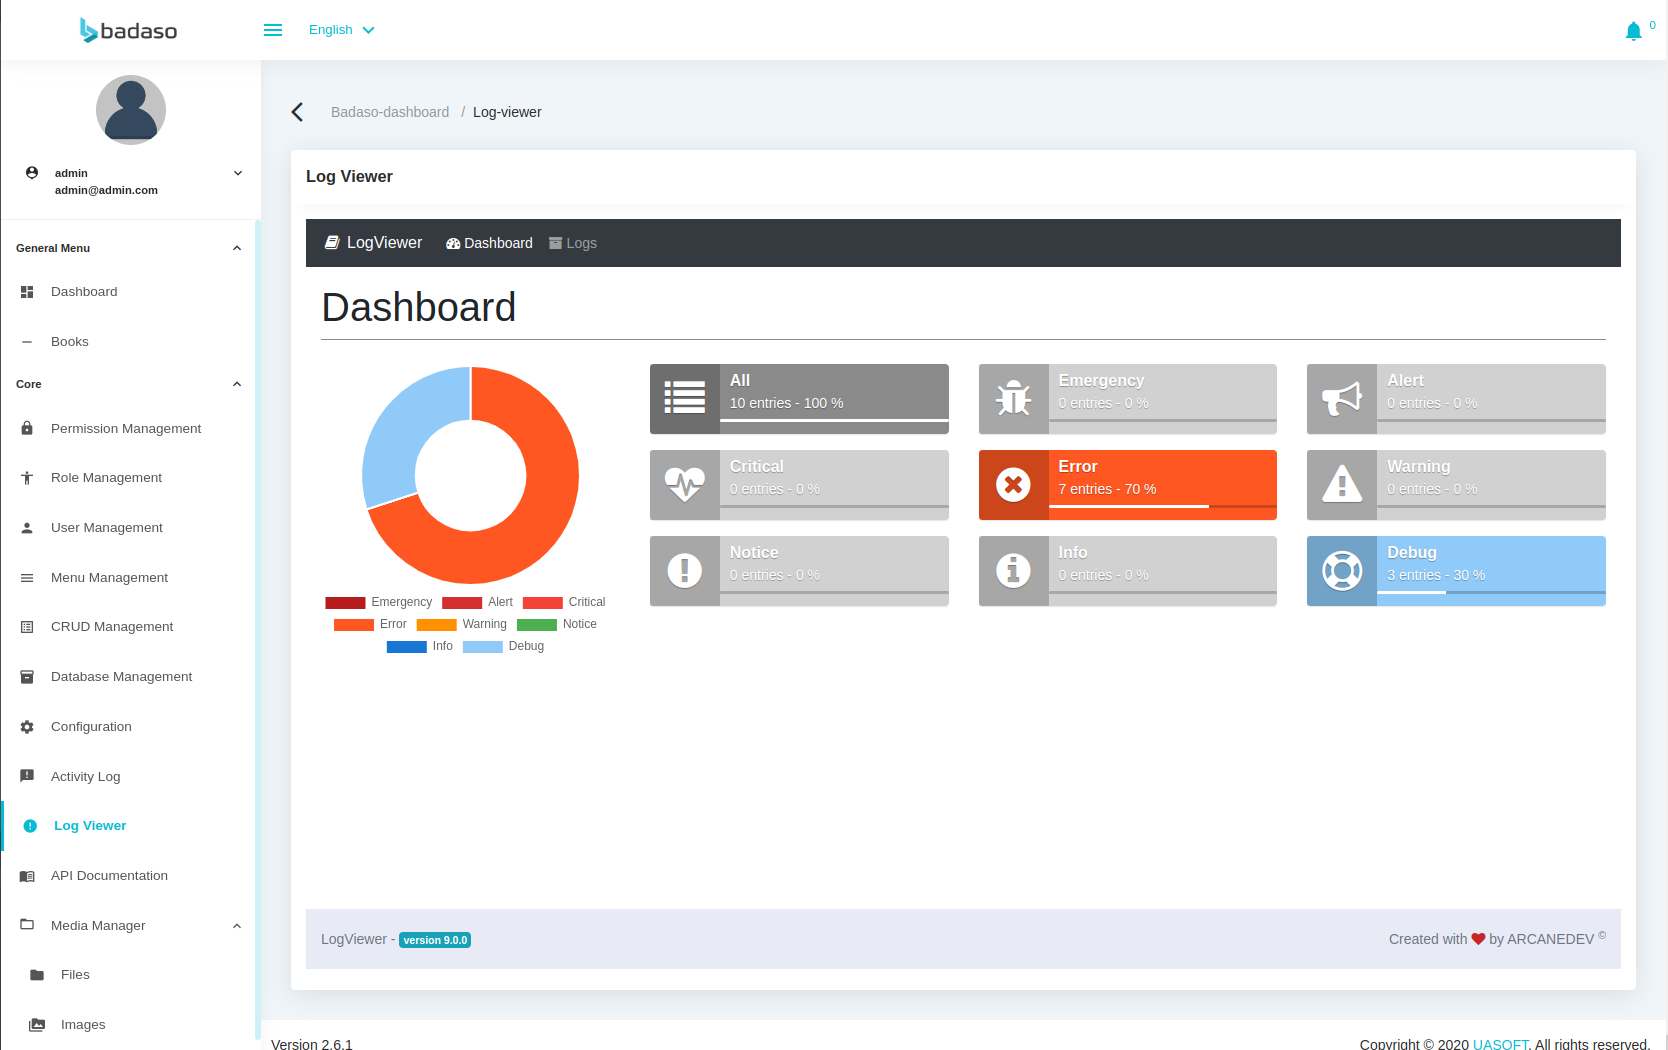The height and width of the screenshot is (1050, 1668).
Task: Toggle Error legend item in chart
Action: (371, 624)
